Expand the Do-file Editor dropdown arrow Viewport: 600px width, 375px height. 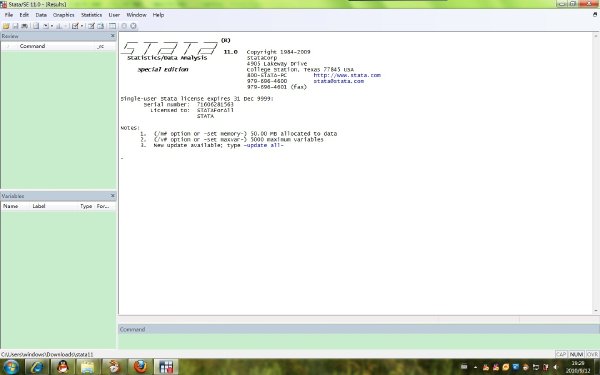(82, 26)
